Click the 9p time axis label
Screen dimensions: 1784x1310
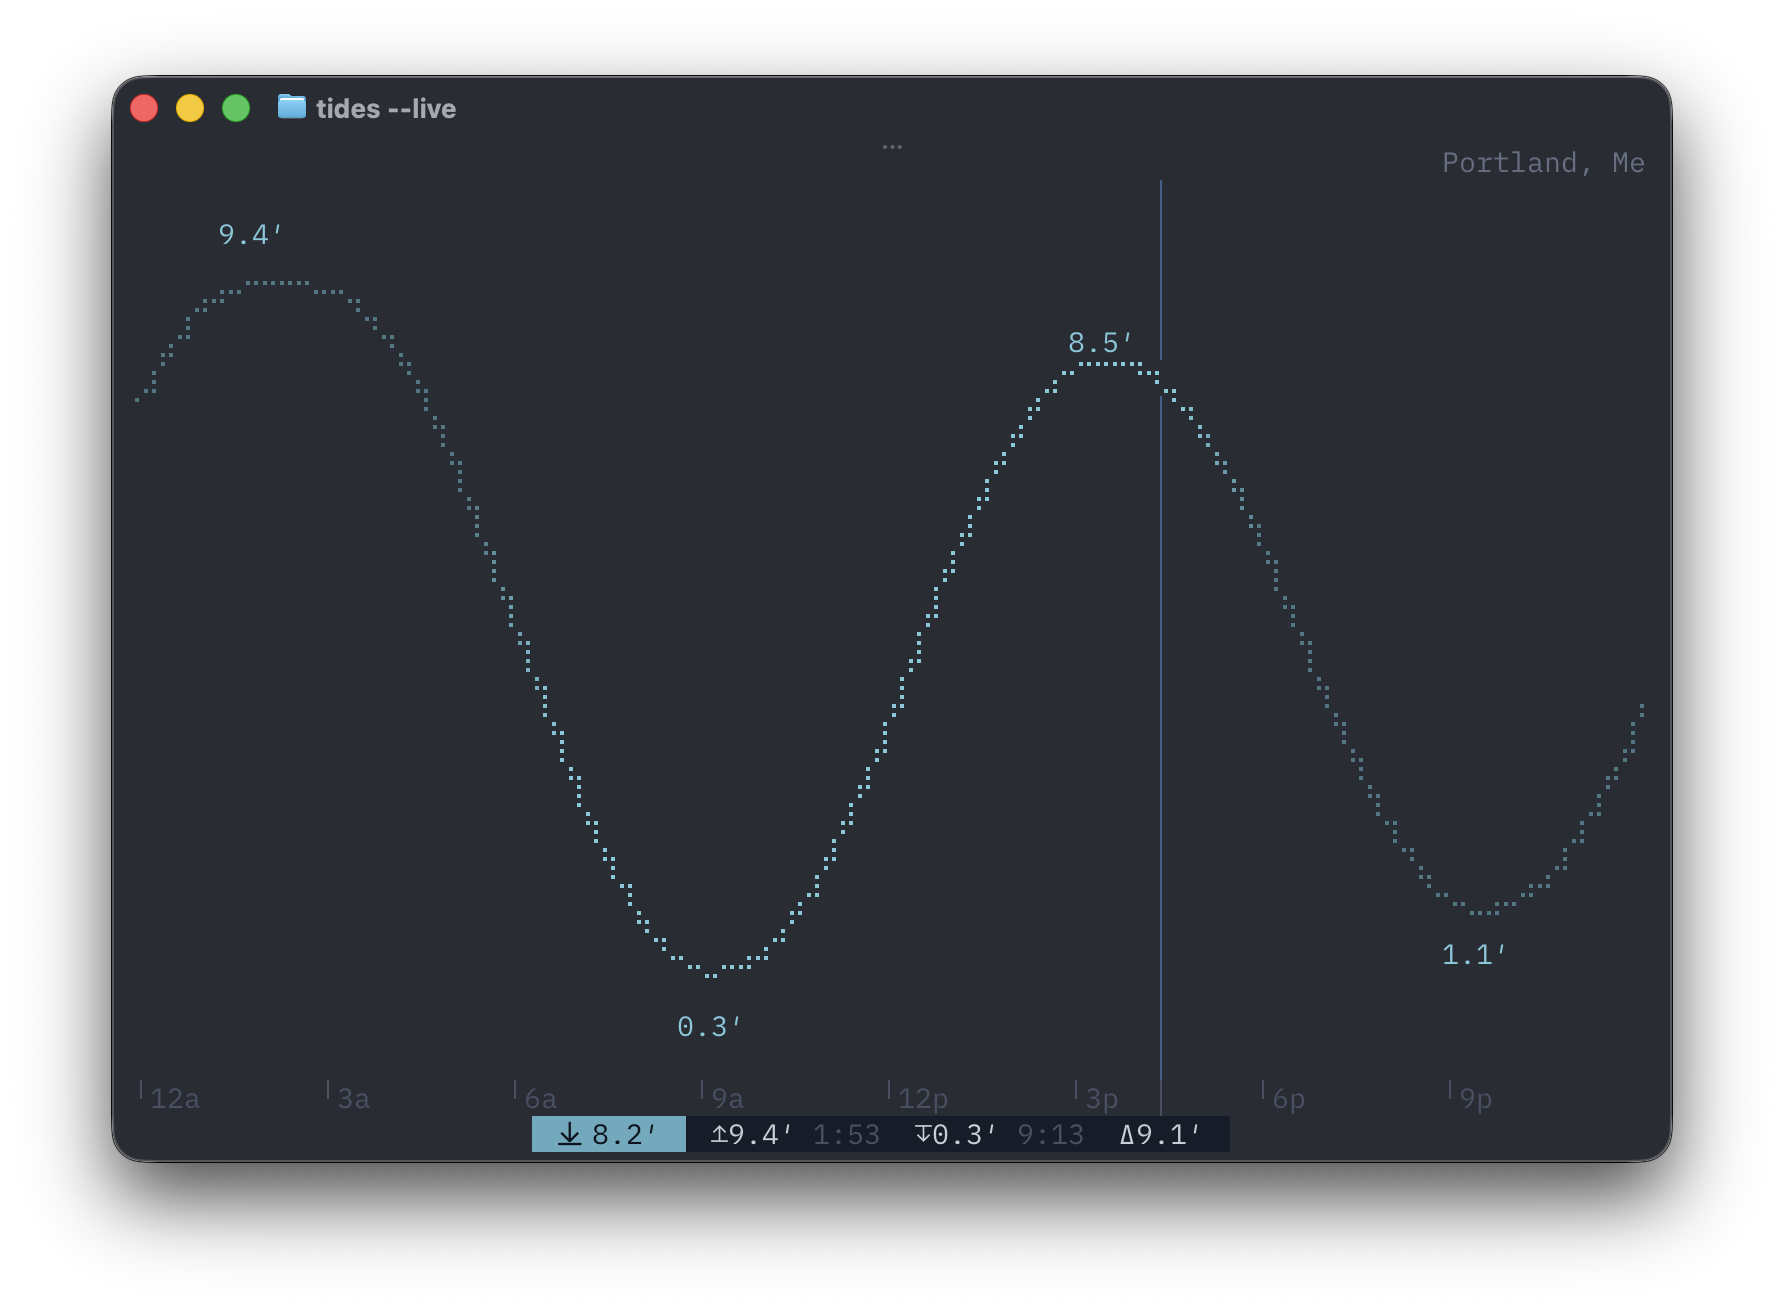pyautogui.click(x=1476, y=1099)
